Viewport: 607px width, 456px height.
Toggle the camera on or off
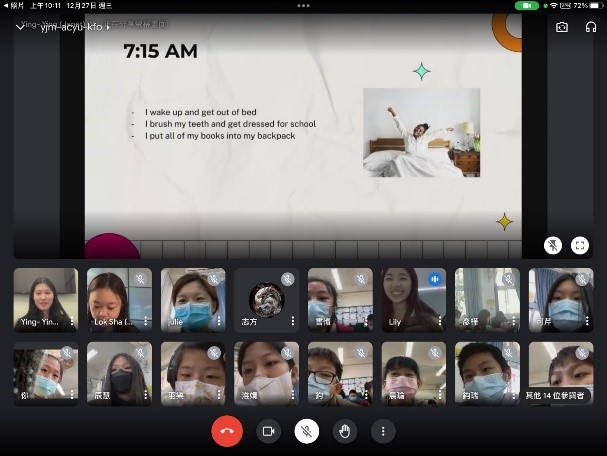[x=268, y=431]
